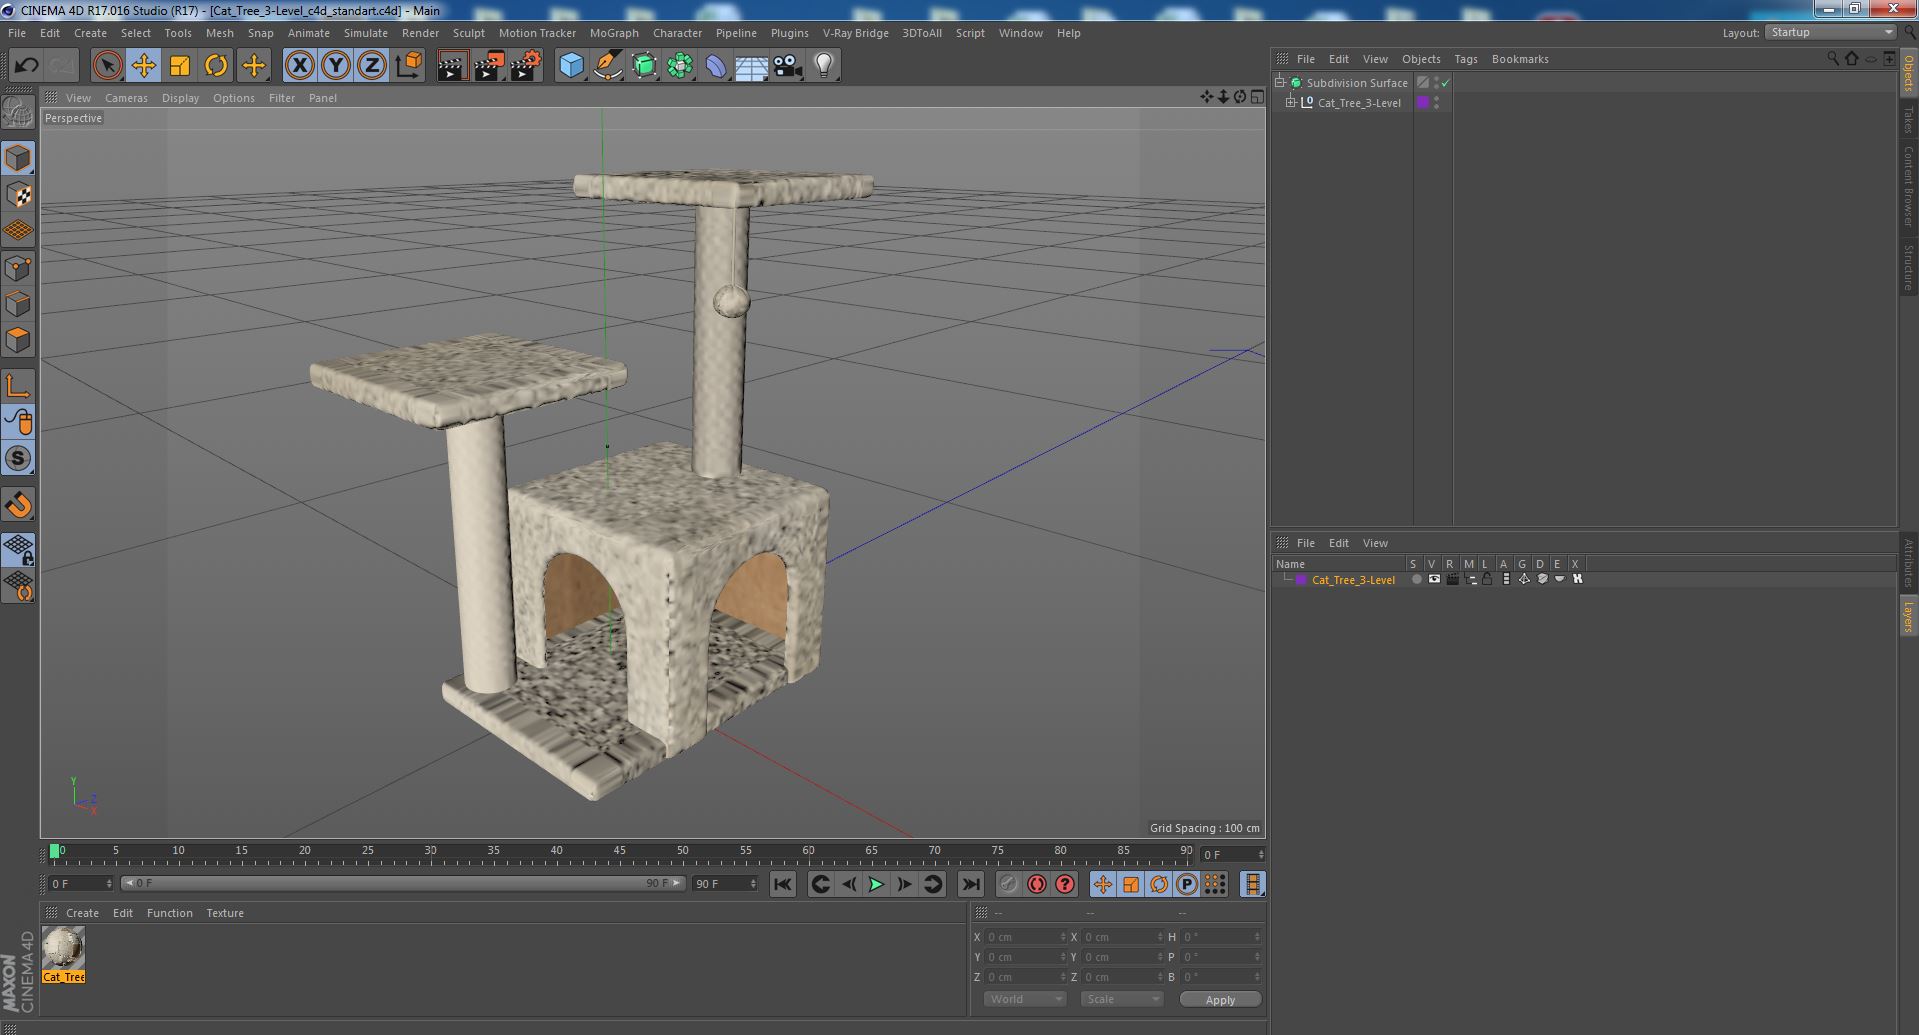Select the Rotate tool
This screenshot has height=1035, width=1919.
[216, 66]
